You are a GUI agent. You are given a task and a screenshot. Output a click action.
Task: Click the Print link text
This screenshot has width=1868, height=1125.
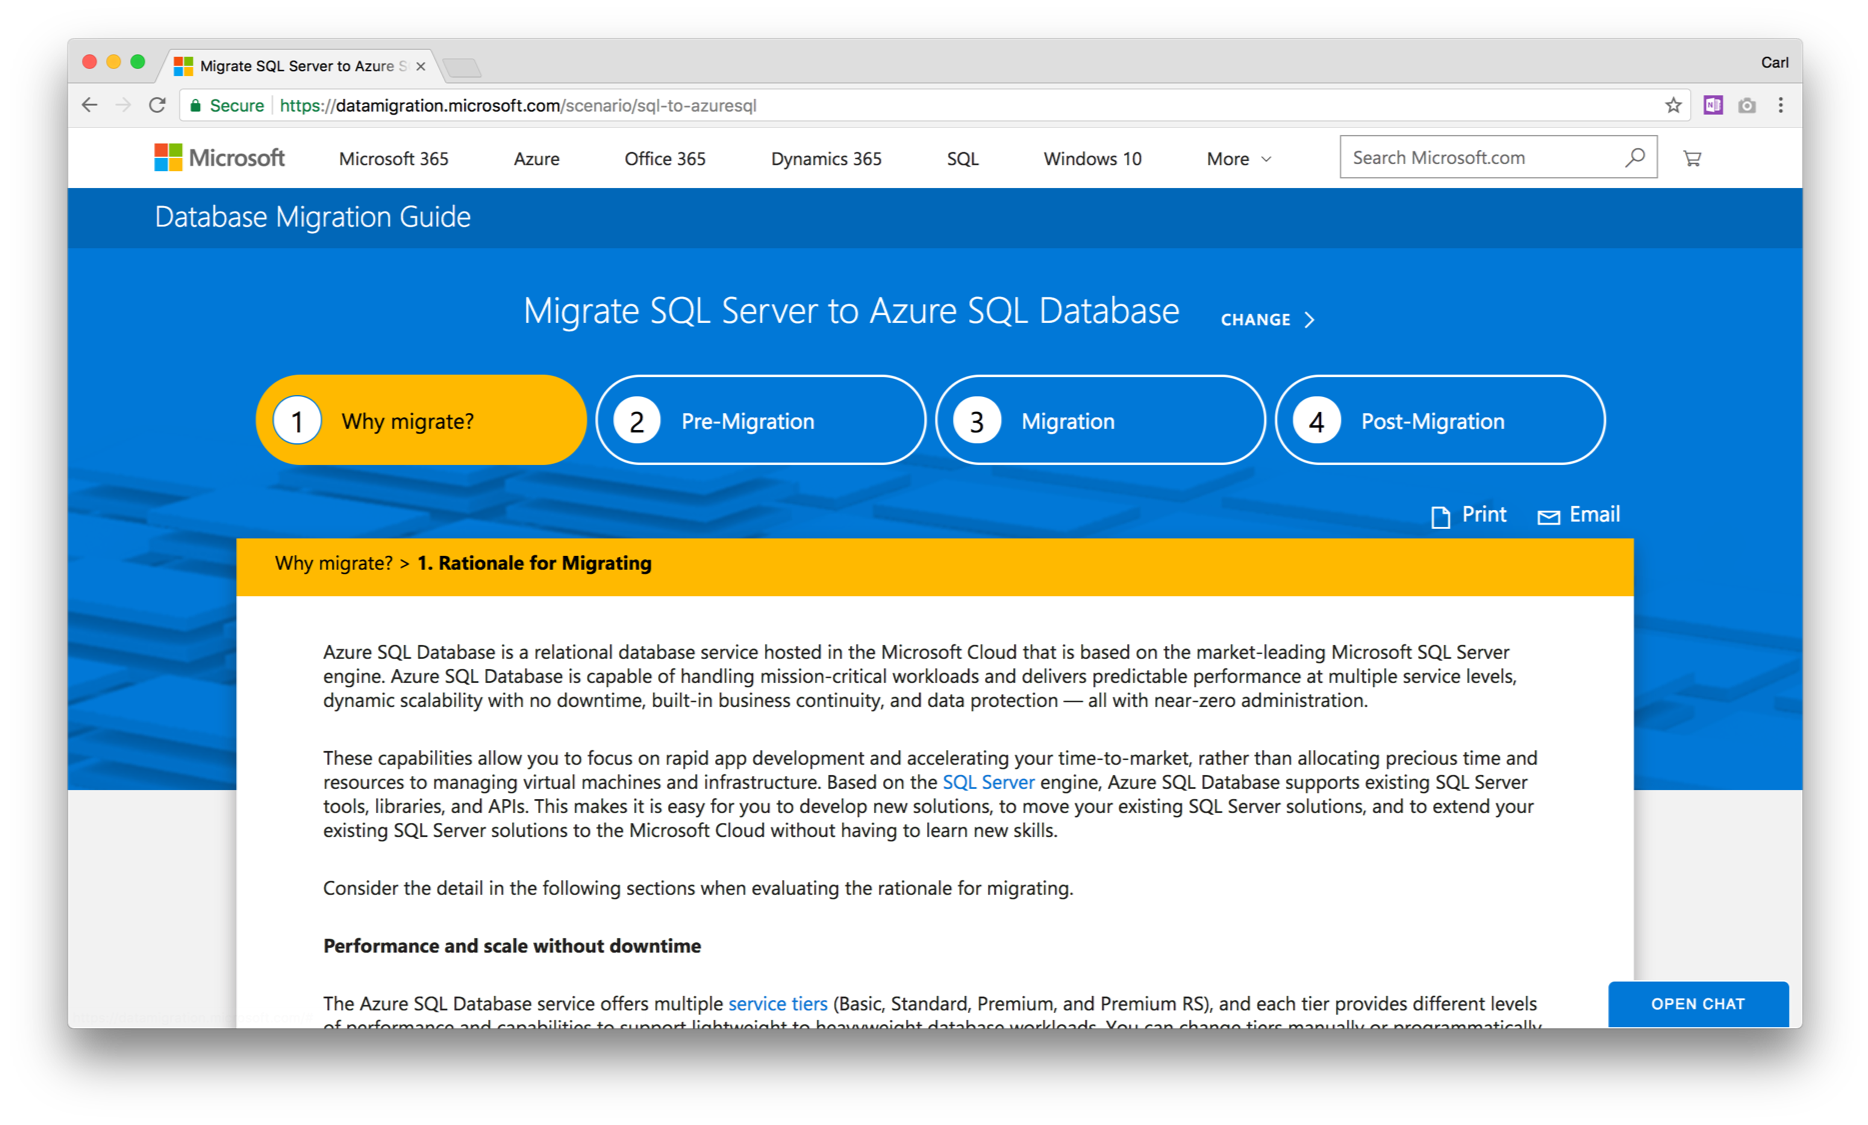coord(1484,514)
